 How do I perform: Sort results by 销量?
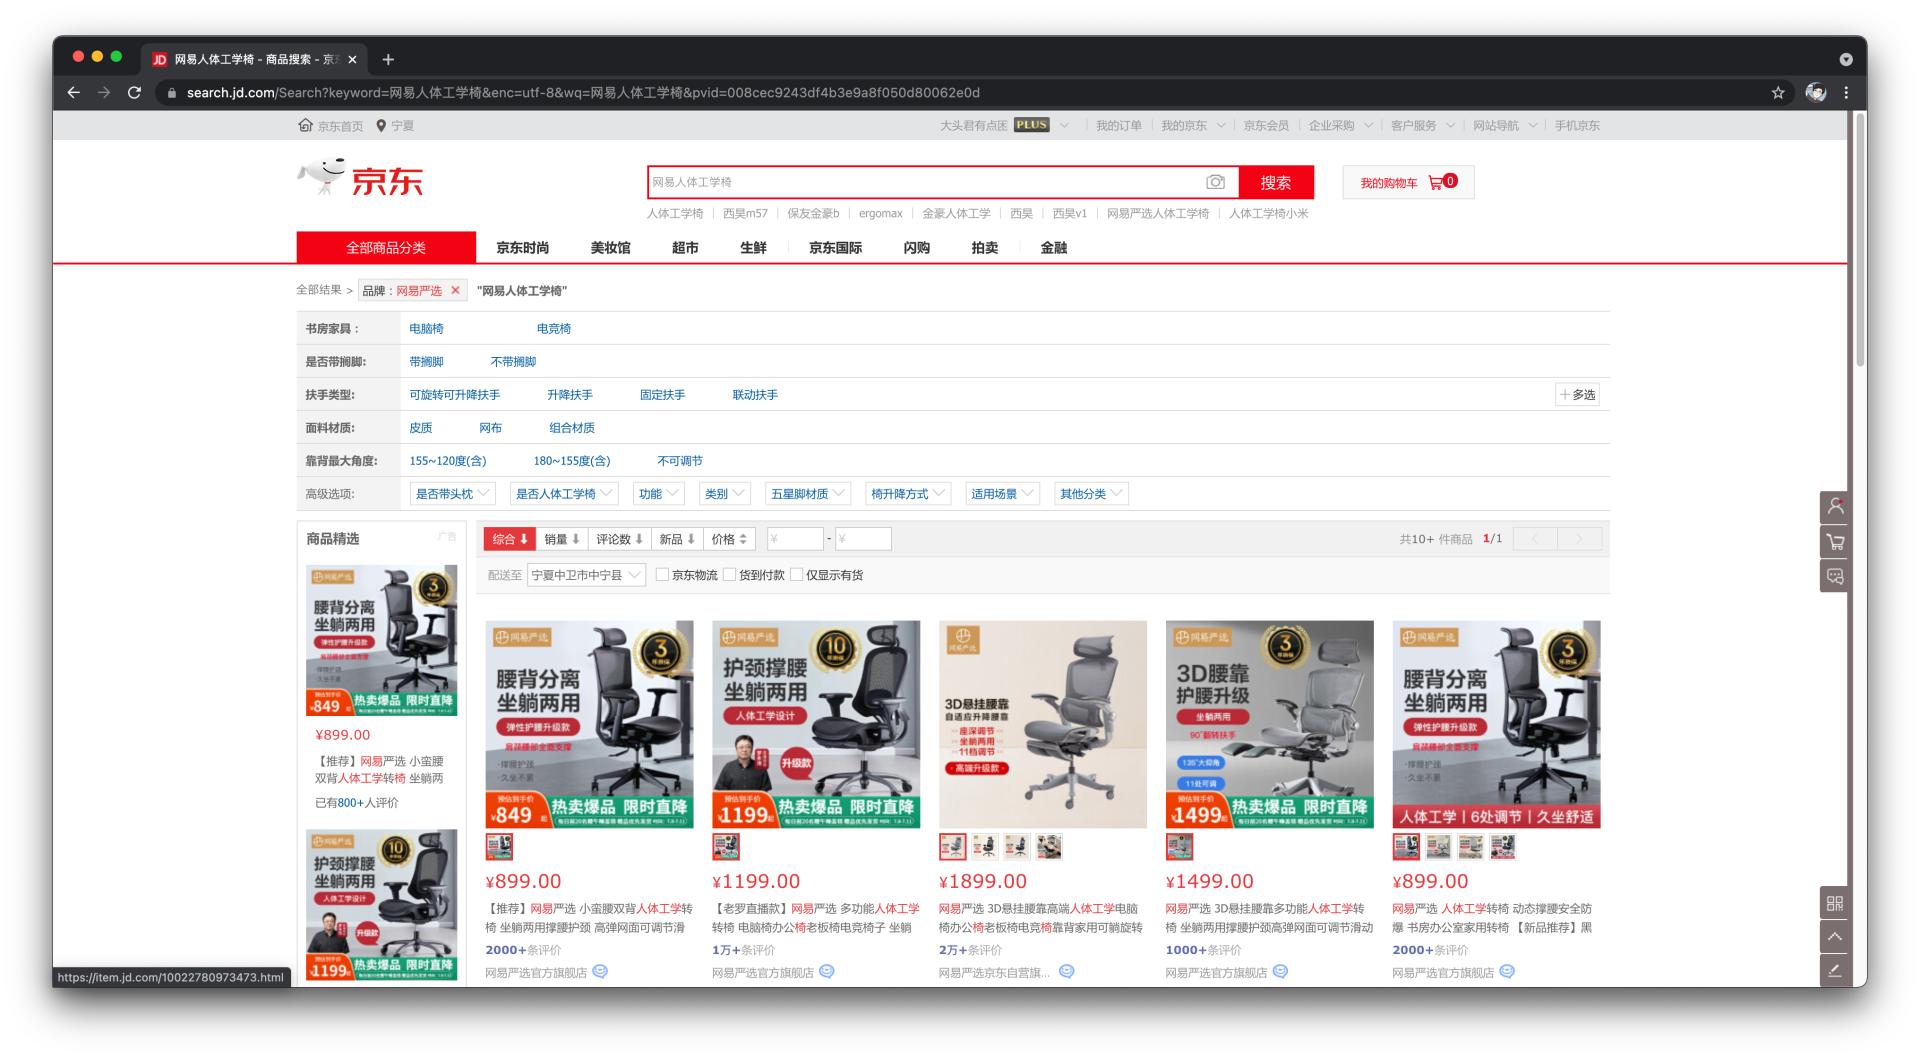(562, 539)
